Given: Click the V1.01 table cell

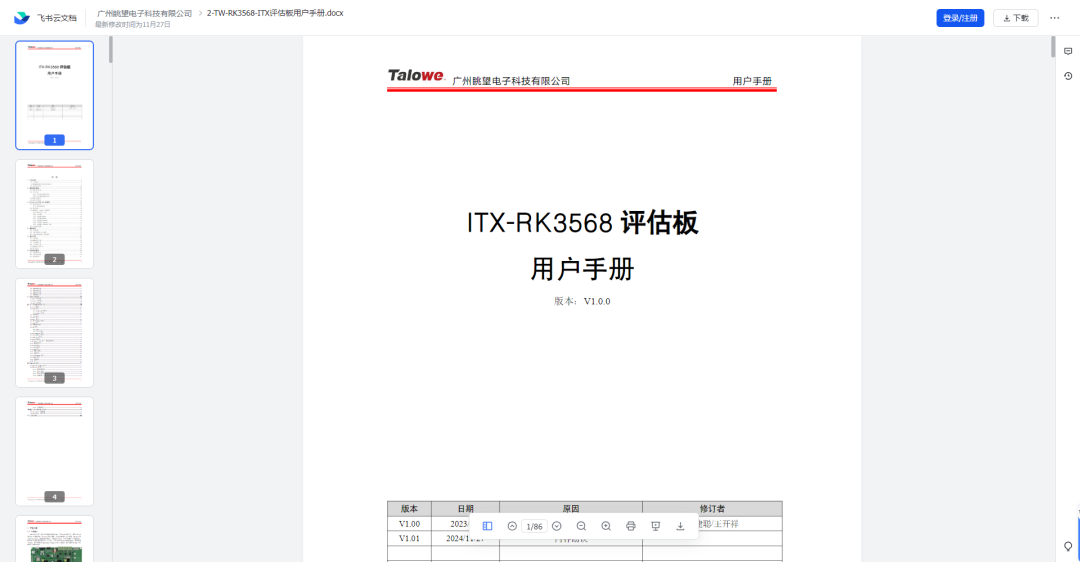Looking at the screenshot, I should [409, 539].
